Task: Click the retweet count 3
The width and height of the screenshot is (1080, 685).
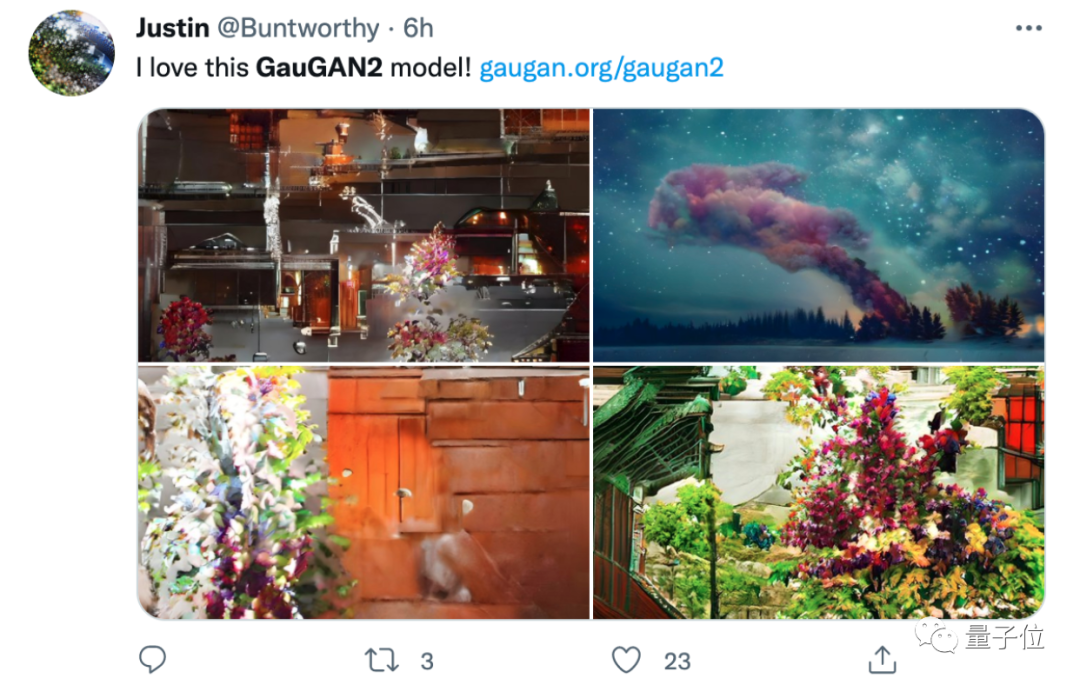Action: tap(427, 661)
